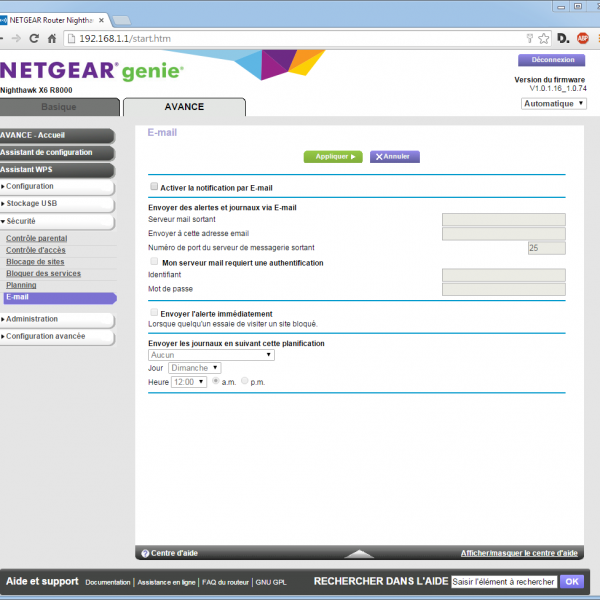Click the Déconnexion button
Viewport: 600px width, 600px height.
551,60
